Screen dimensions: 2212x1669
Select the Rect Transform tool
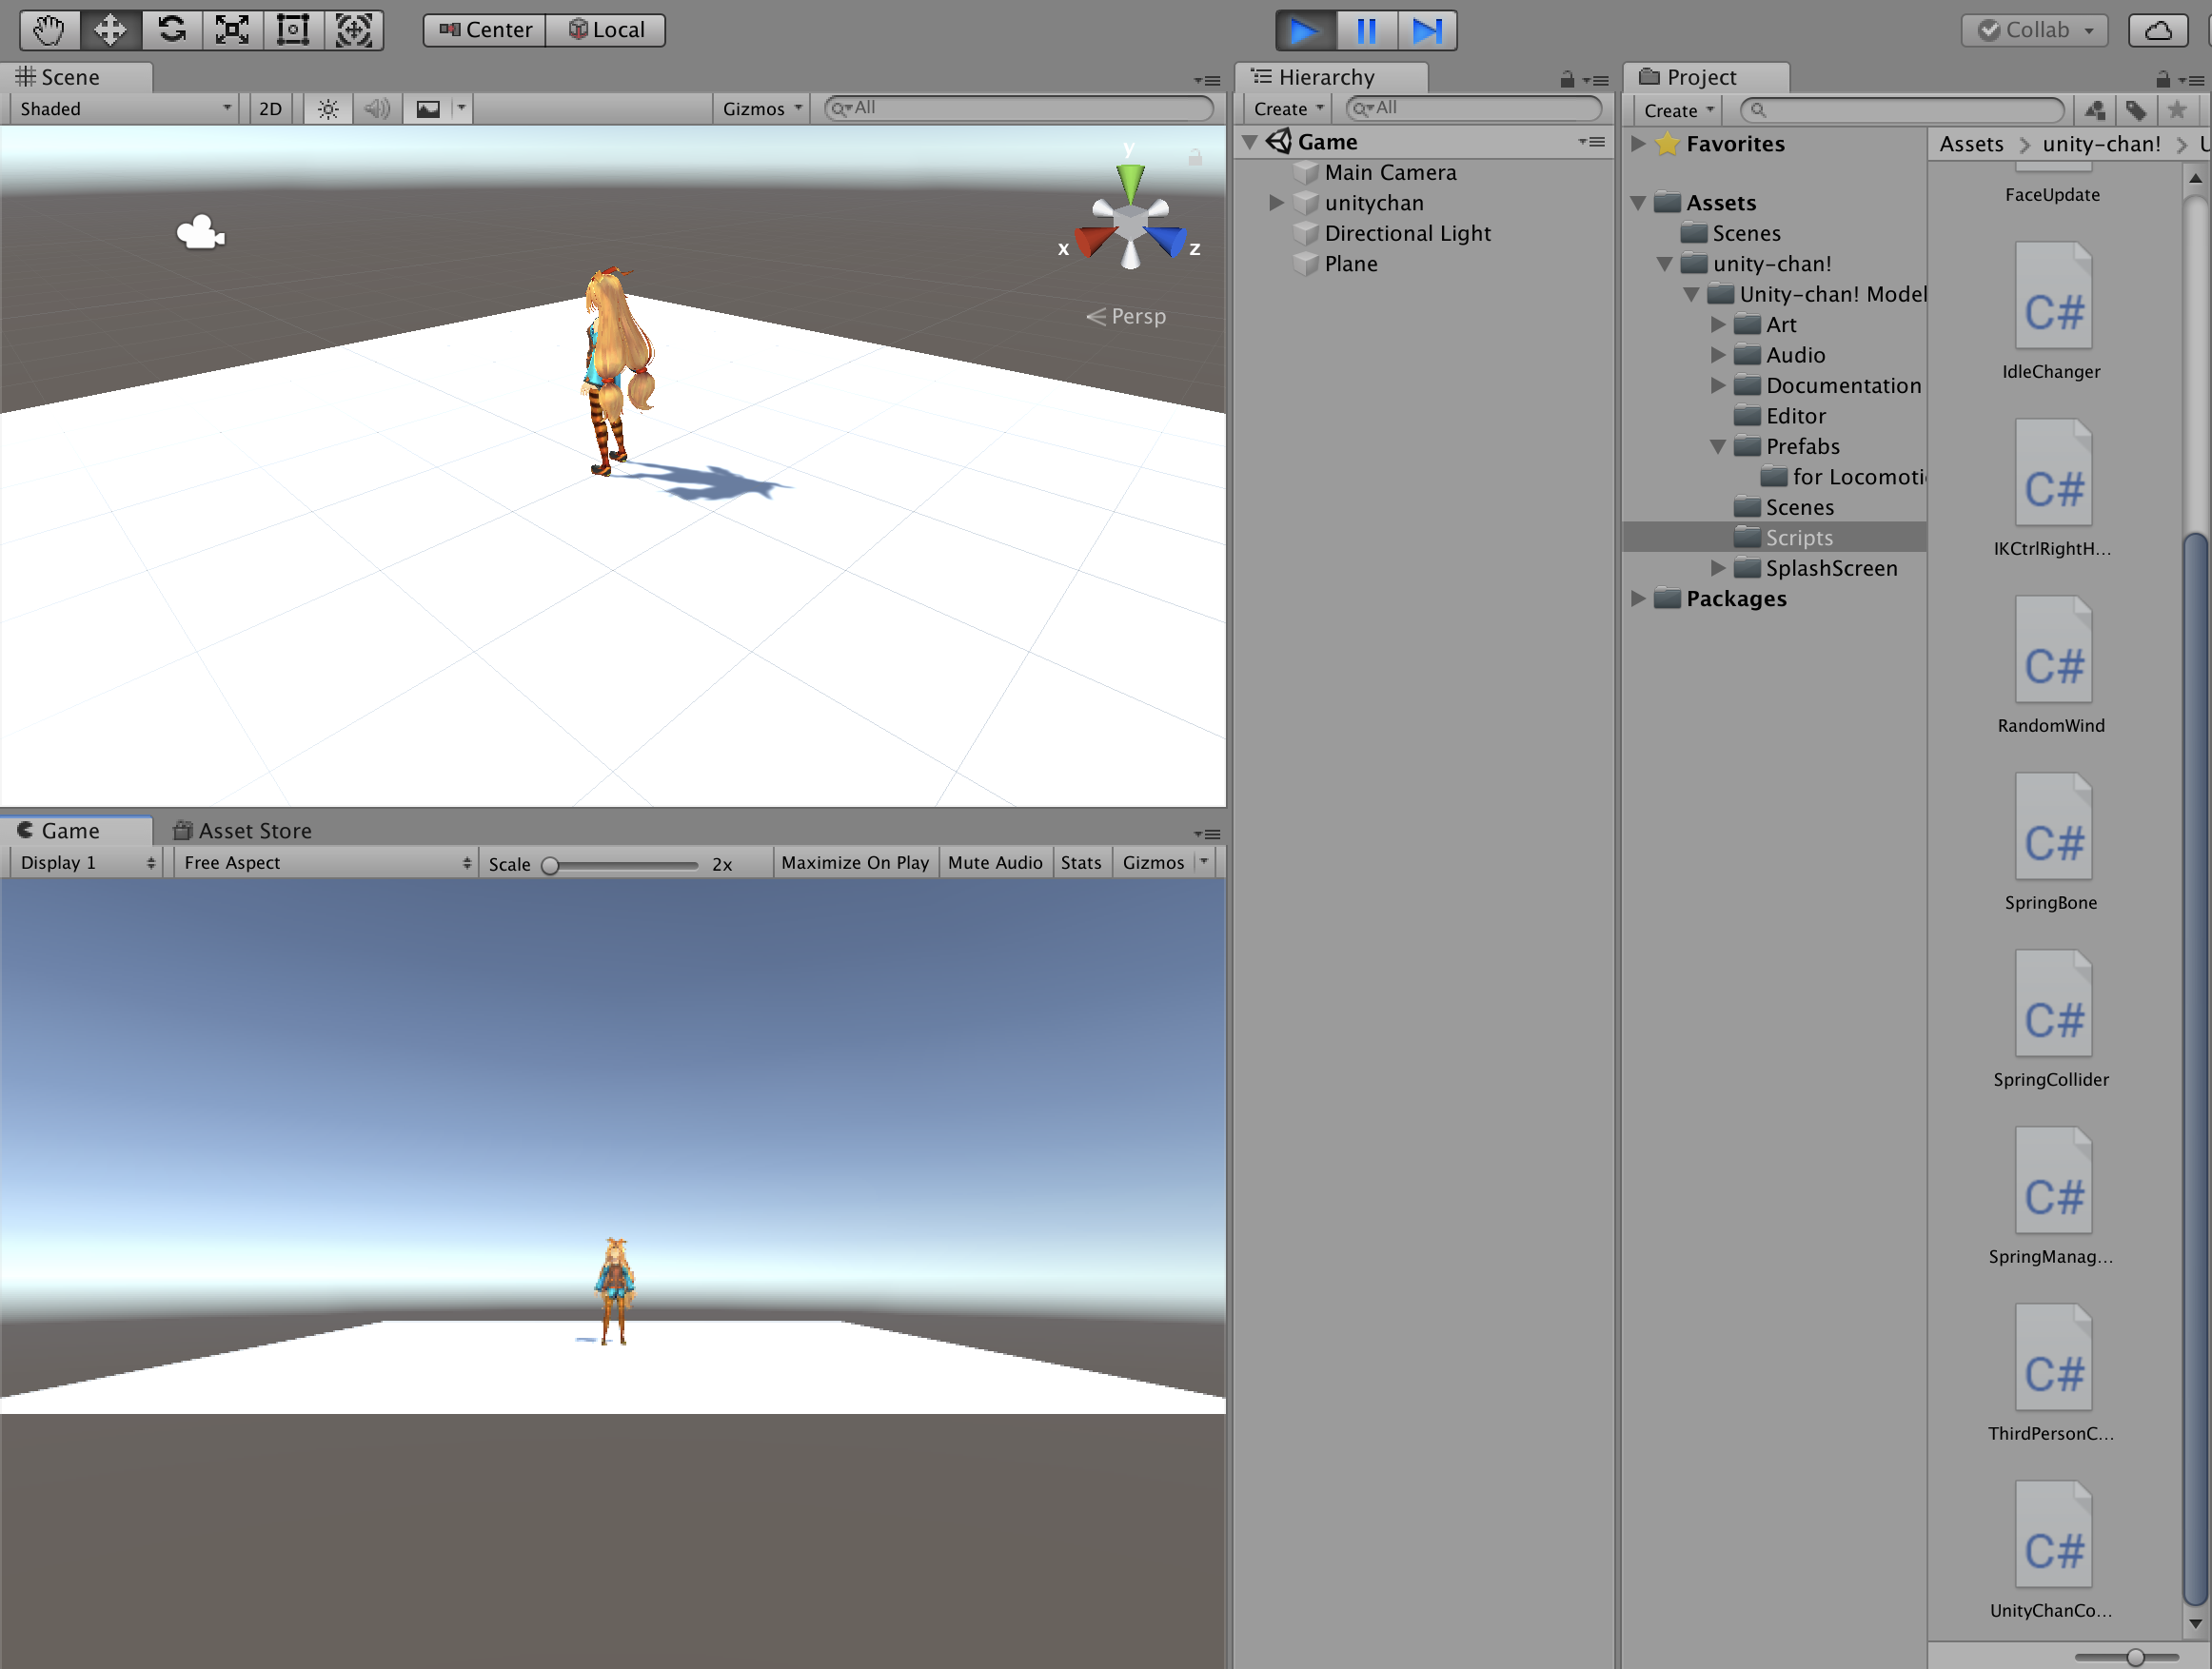[293, 30]
